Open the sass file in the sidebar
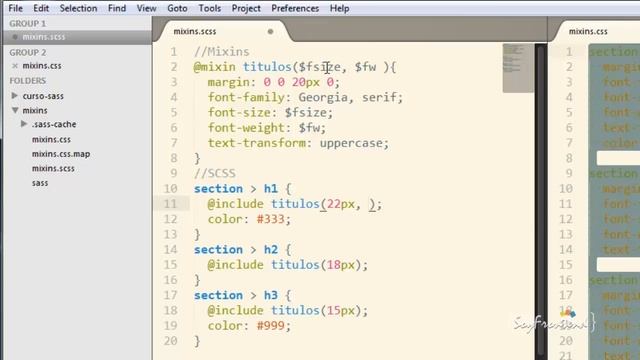This screenshot has height=360, width=640. coord(40,183)
